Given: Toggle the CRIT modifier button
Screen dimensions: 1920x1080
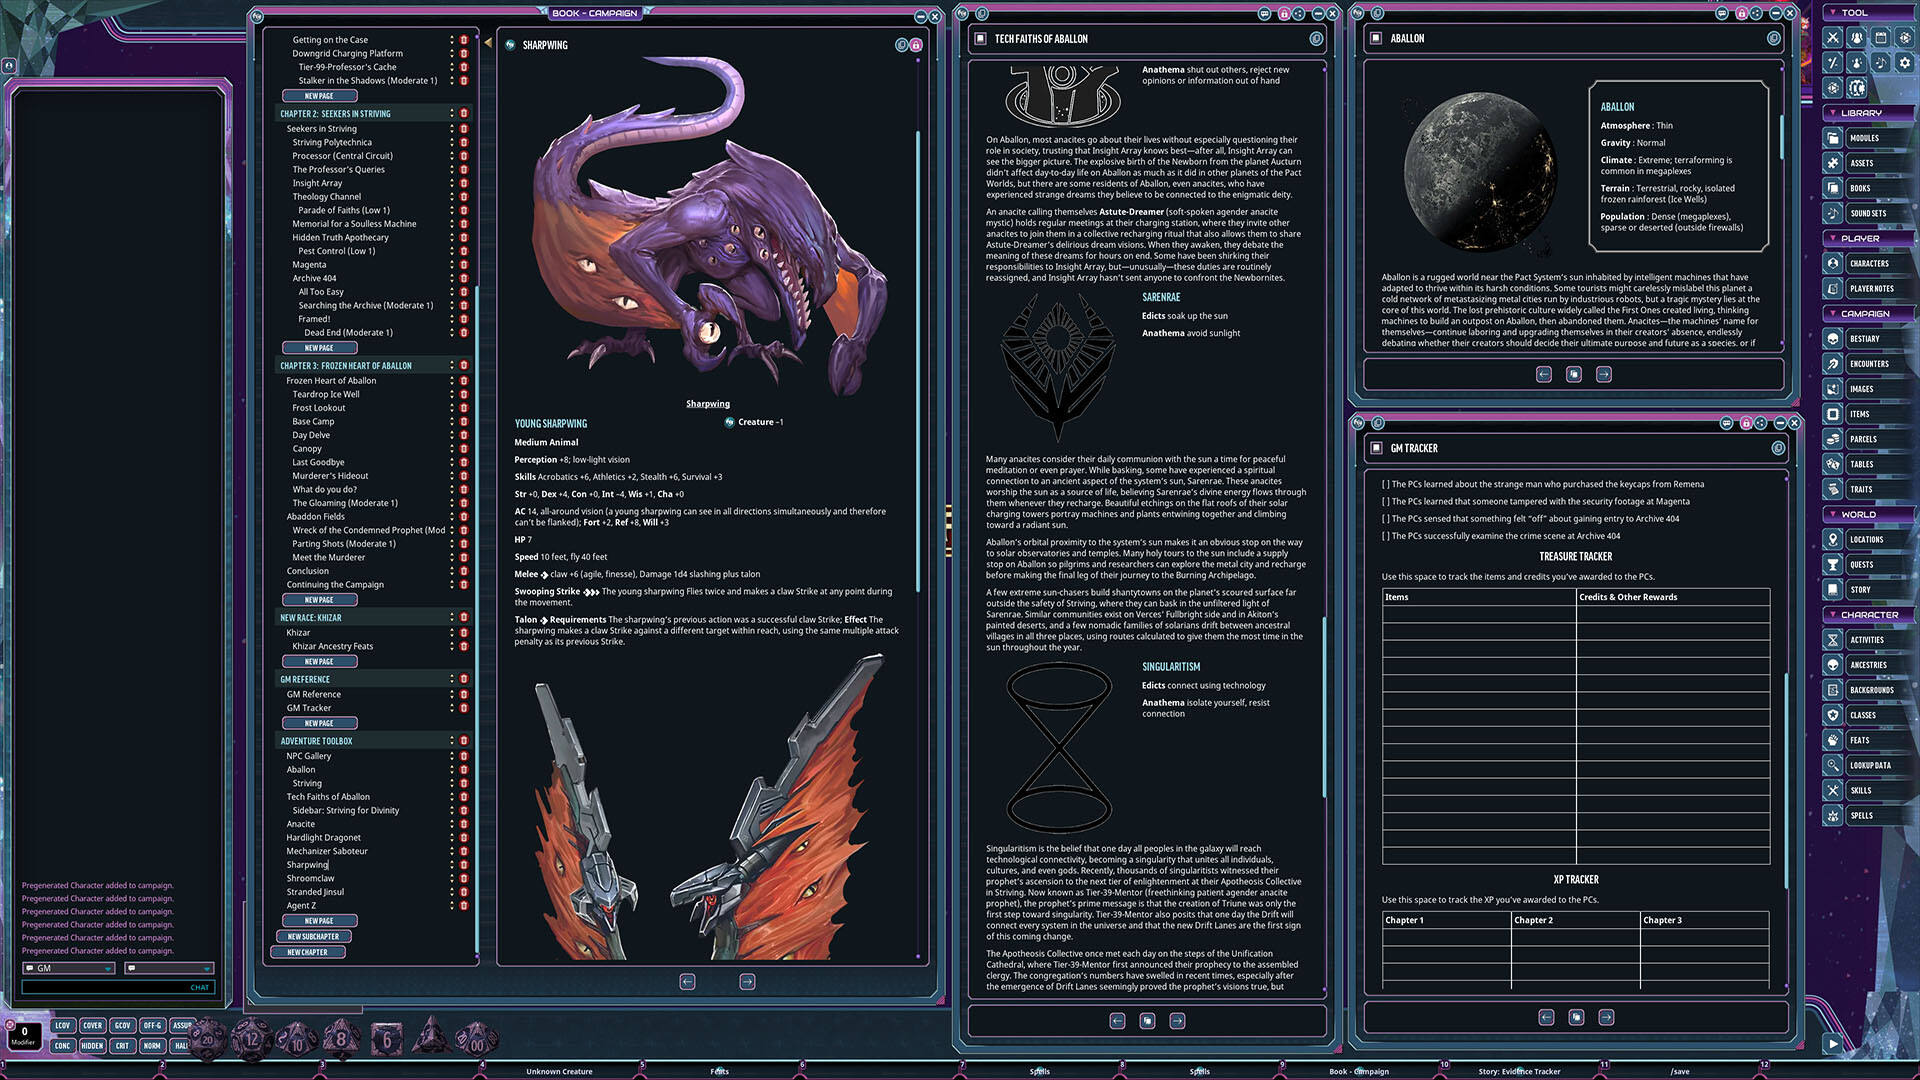Looking at the screenshot, I should point(122,1046).
